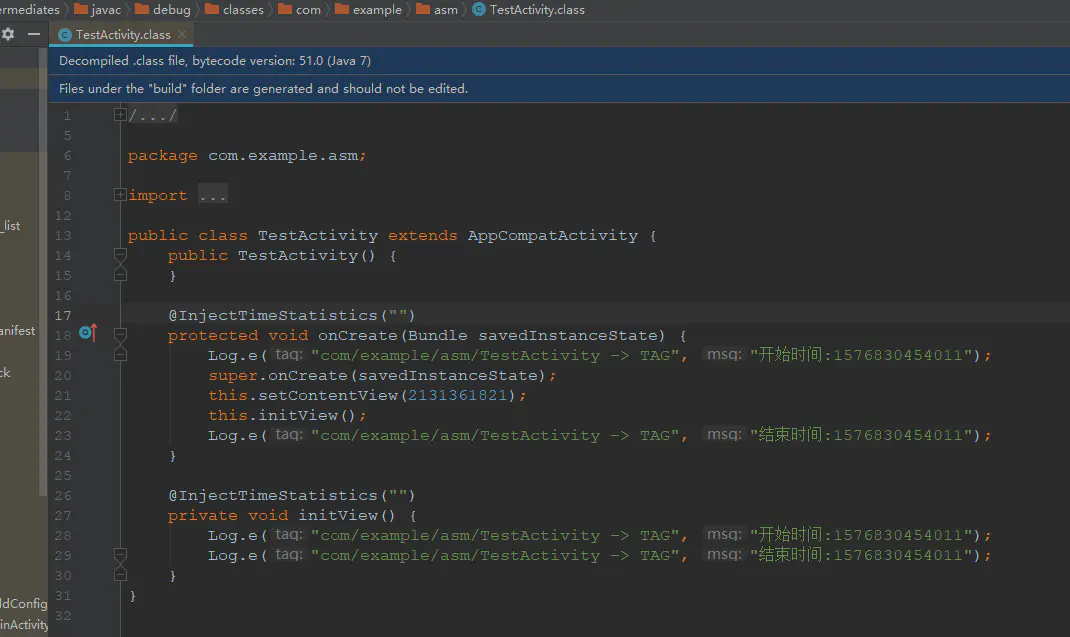Click the 'TestActivity' class name on line 13
1070x637 pixels.
tap(317, 236)
